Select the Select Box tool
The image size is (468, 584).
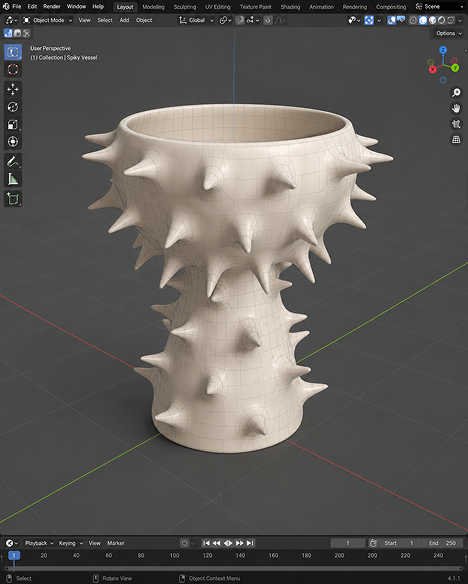tap(13, 52)
